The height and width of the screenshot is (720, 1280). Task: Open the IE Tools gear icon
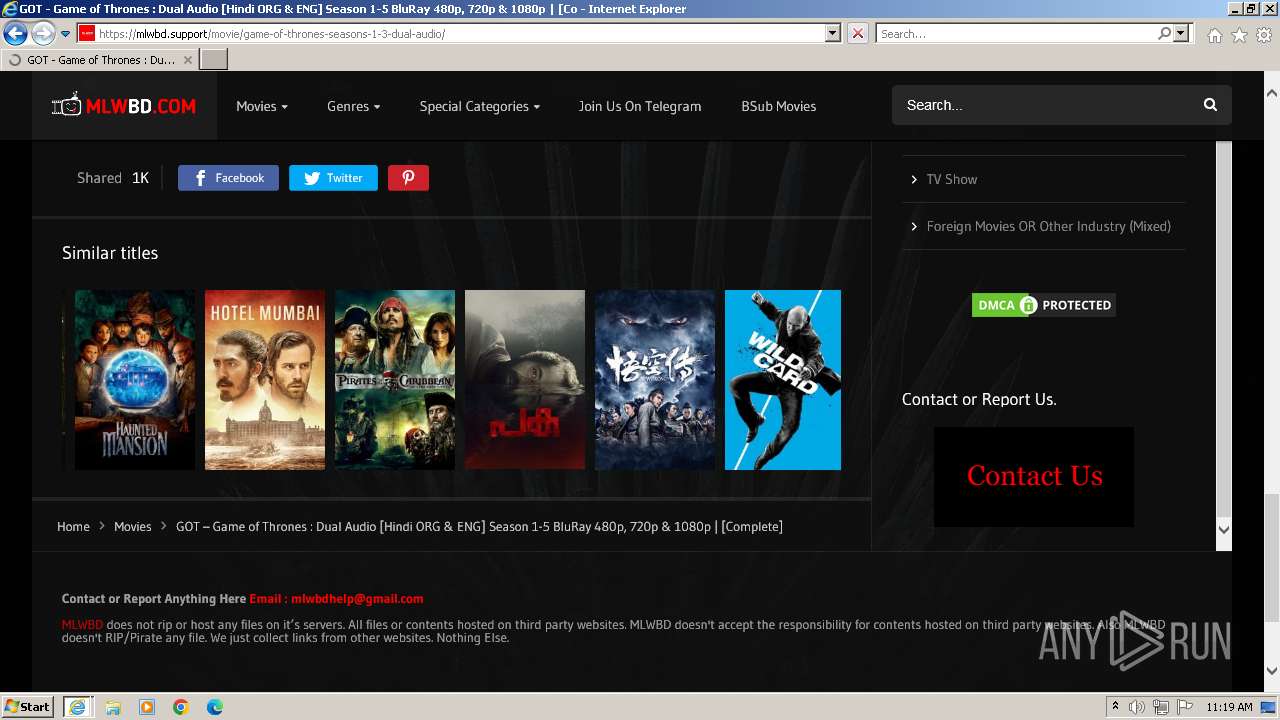1264,35
